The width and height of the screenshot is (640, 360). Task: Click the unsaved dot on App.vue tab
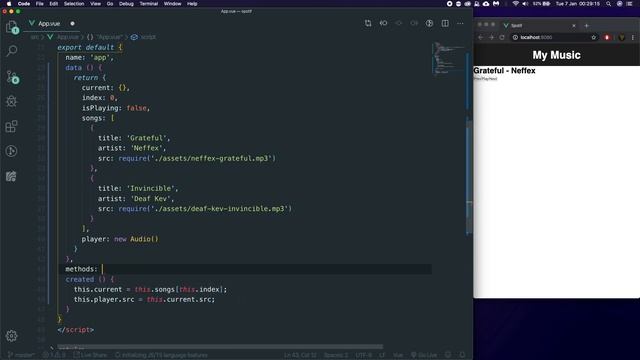(x=72, y=24)
